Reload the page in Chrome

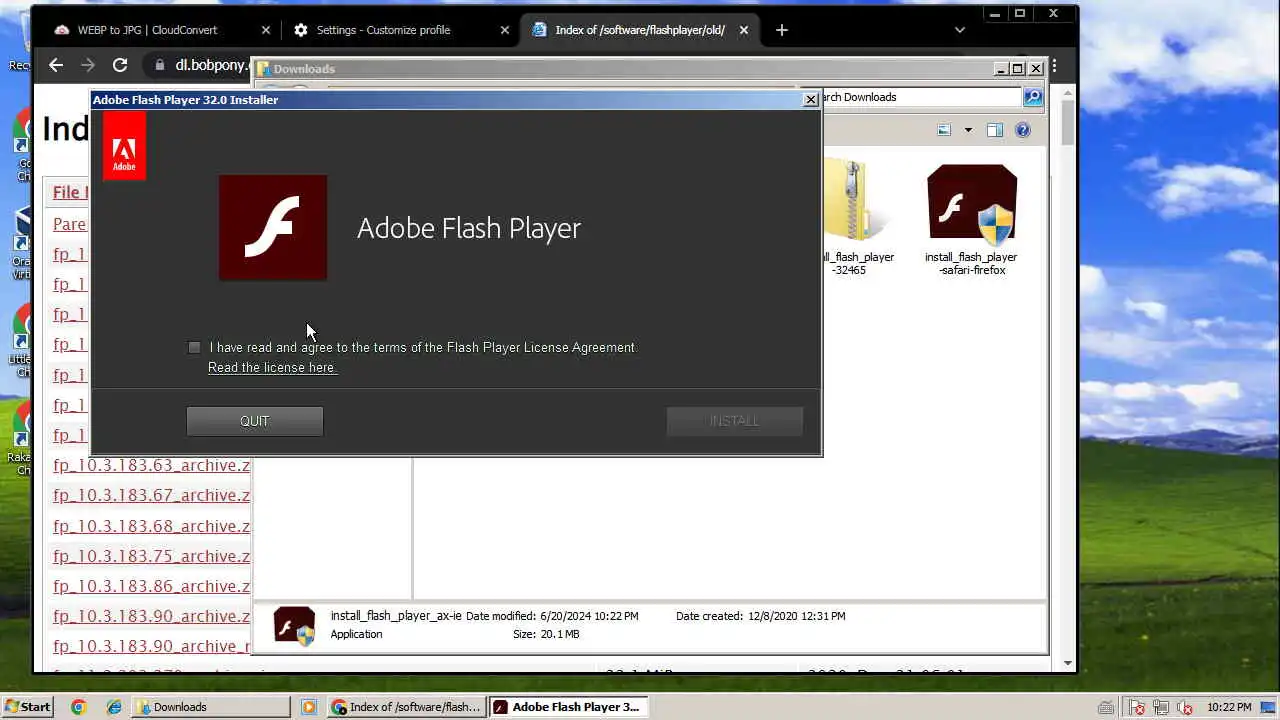(120, 65)
